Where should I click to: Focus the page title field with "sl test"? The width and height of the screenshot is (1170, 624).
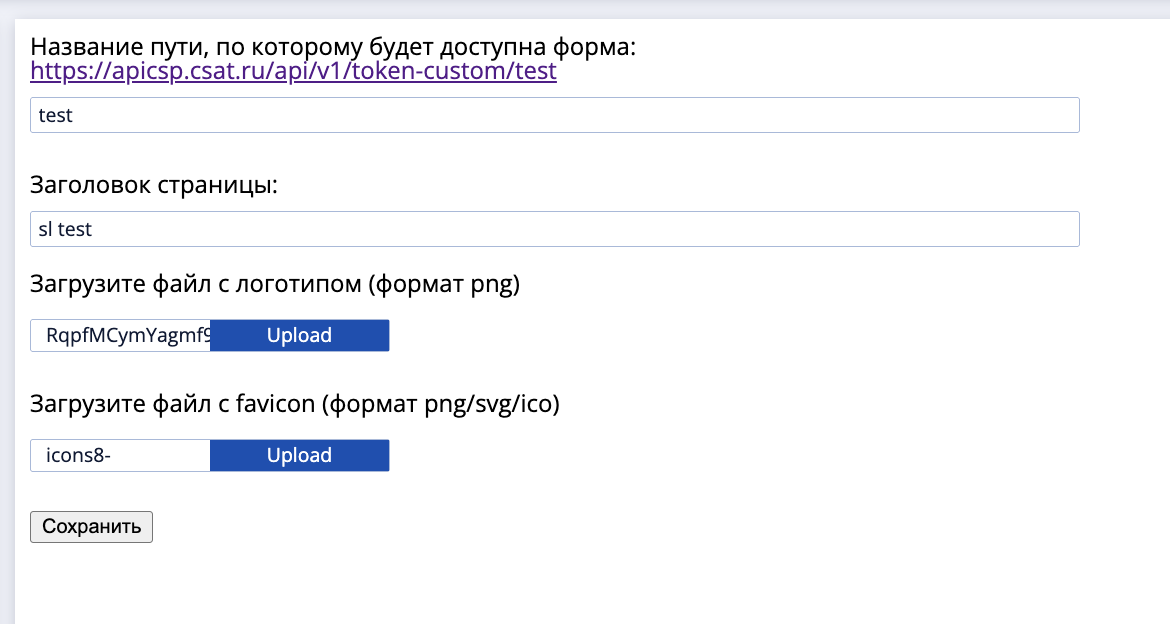pyautogui.click(x=554, y=229)
